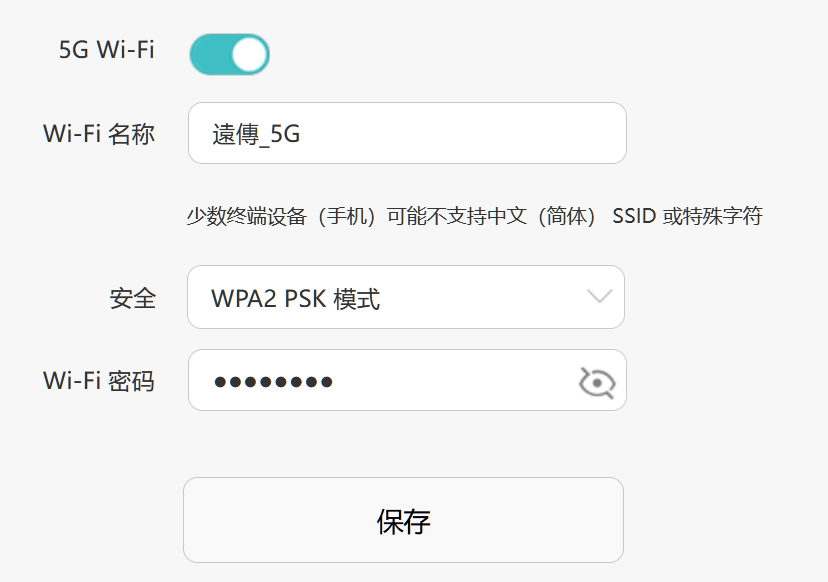
Task: Disable the 5G Wi-Fi switch
Action: pyautogui.click(x=229, y=54)
